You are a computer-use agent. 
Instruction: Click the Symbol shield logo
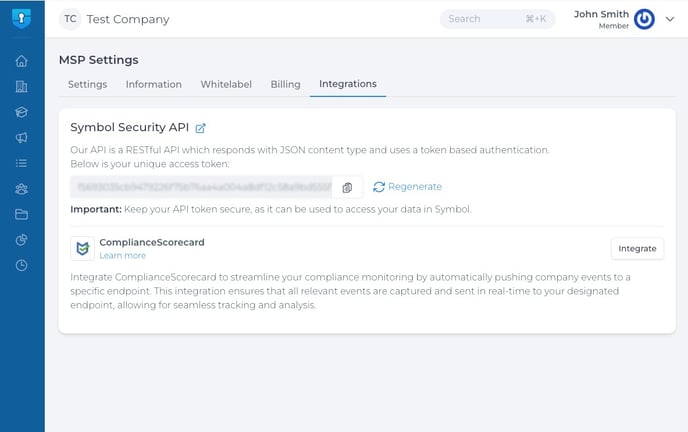[21, 19]
